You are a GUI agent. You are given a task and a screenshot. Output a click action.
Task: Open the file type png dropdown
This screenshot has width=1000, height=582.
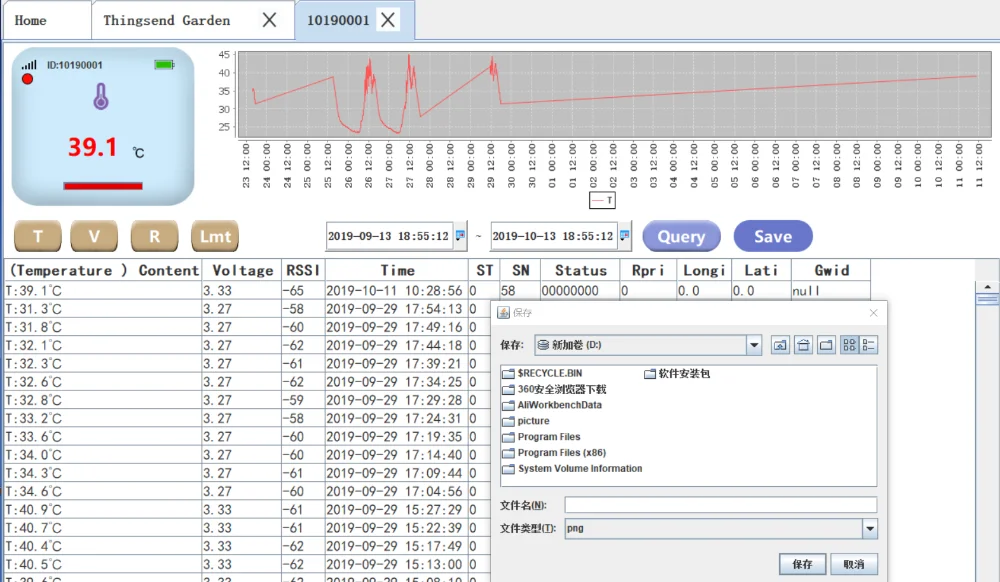[x=869, y=529]
